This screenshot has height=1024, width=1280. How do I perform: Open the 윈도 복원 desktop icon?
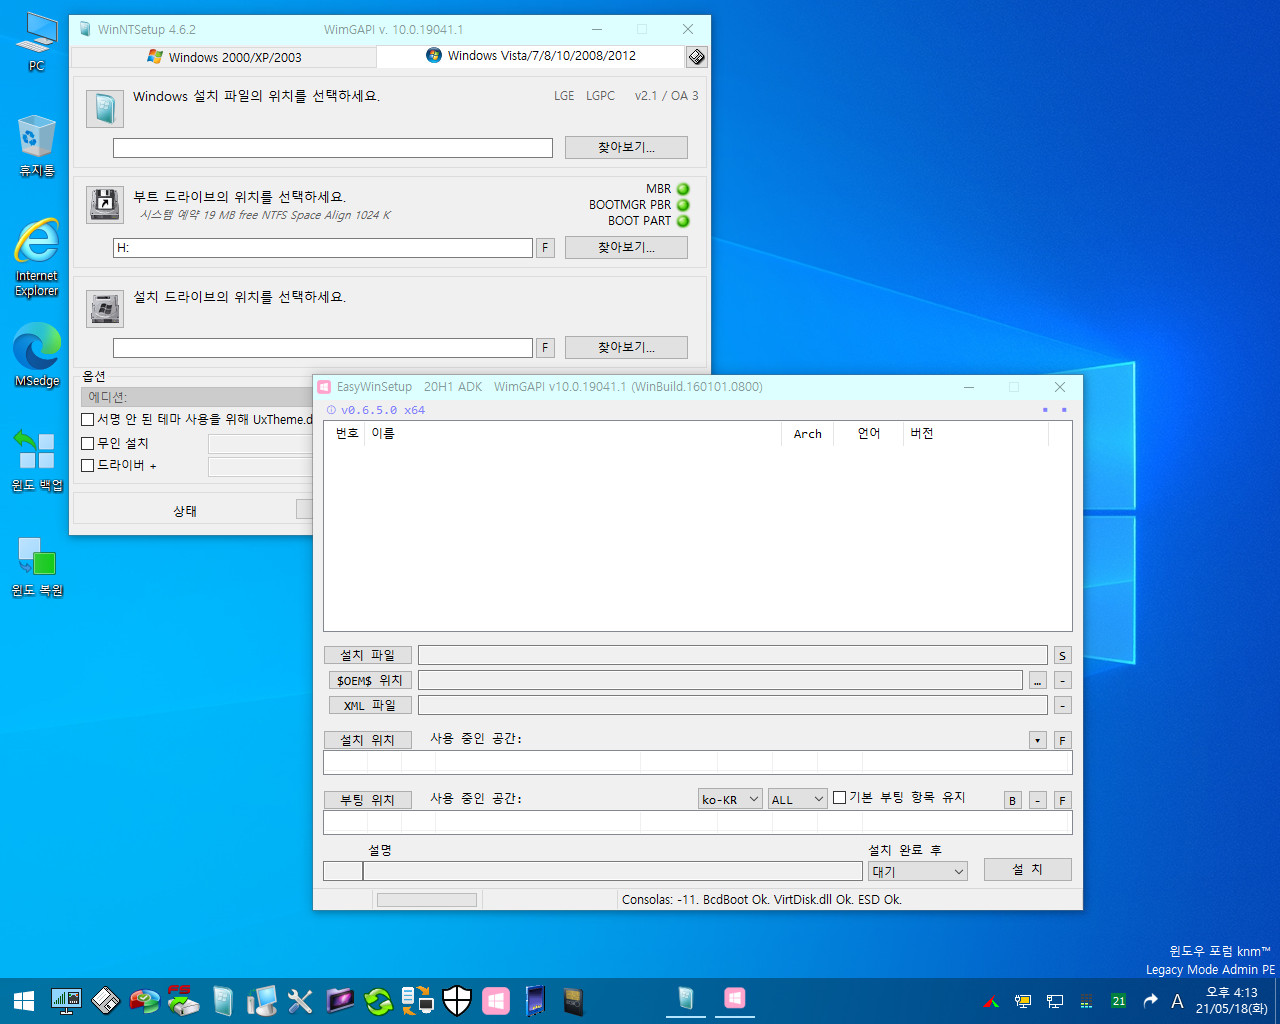click(x=37, y=566)
